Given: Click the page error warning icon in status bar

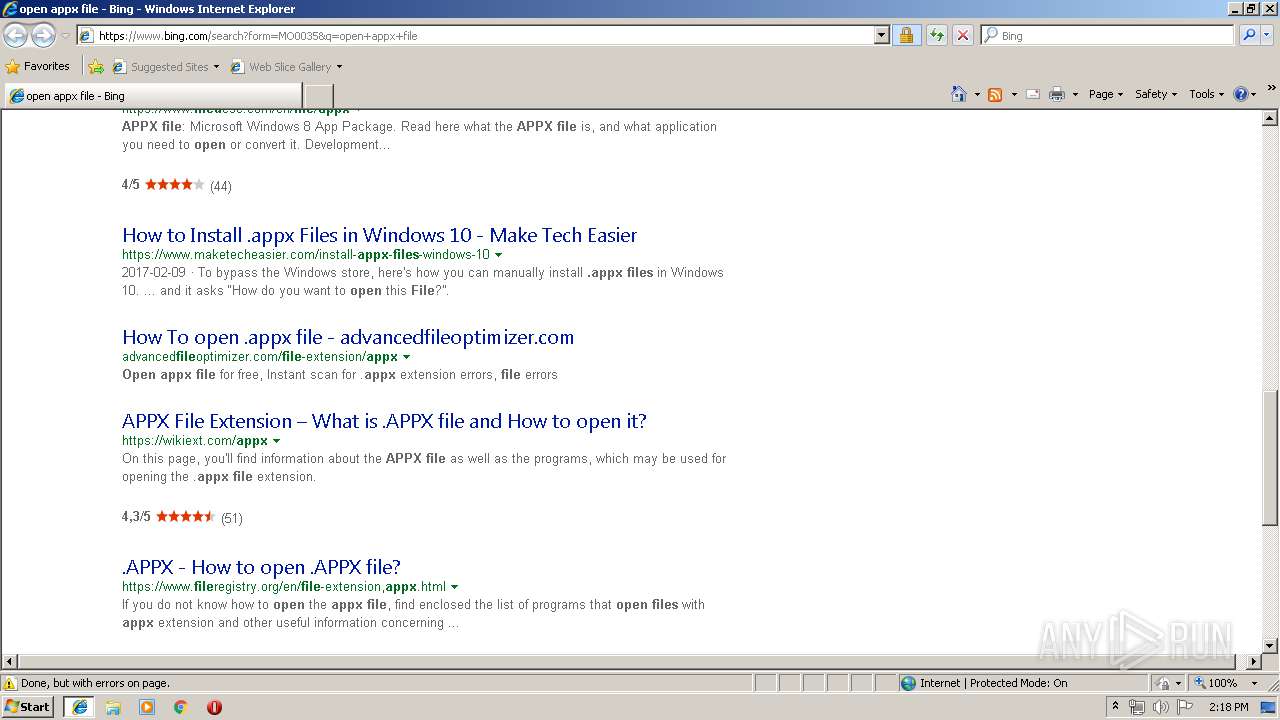Looking at the screenshot, I should pos(10,683).
